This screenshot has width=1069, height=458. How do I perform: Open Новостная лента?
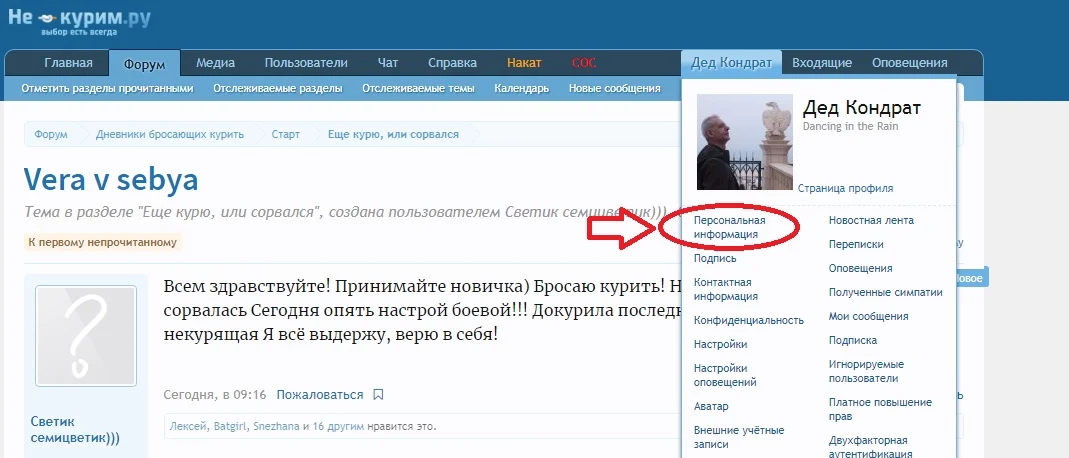[871, 220]
